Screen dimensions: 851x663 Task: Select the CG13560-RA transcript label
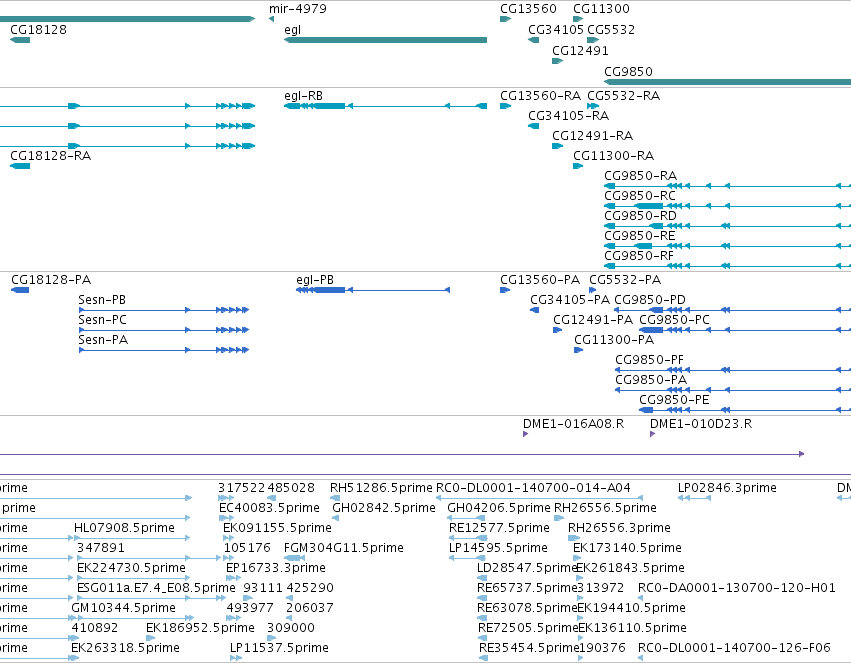tap(540, 96)
